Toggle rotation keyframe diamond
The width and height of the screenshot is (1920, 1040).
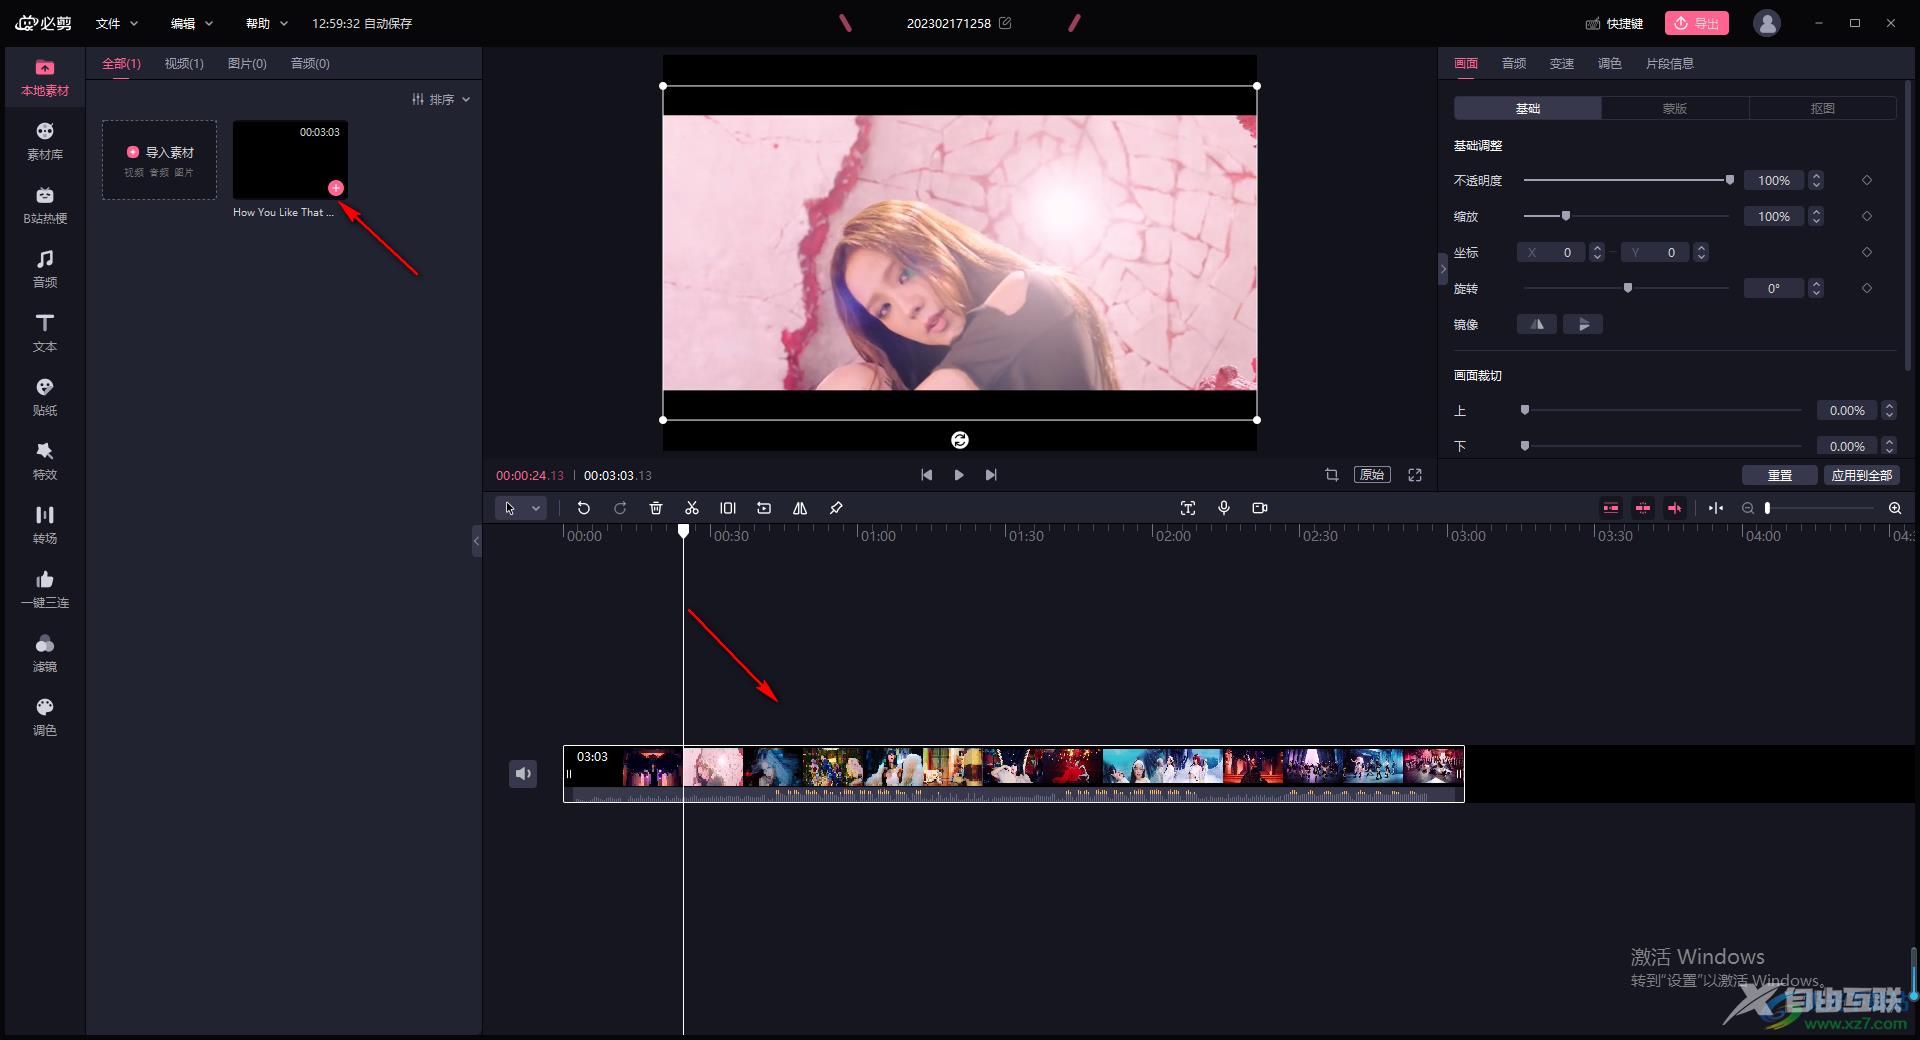(x=1867, y=288)
